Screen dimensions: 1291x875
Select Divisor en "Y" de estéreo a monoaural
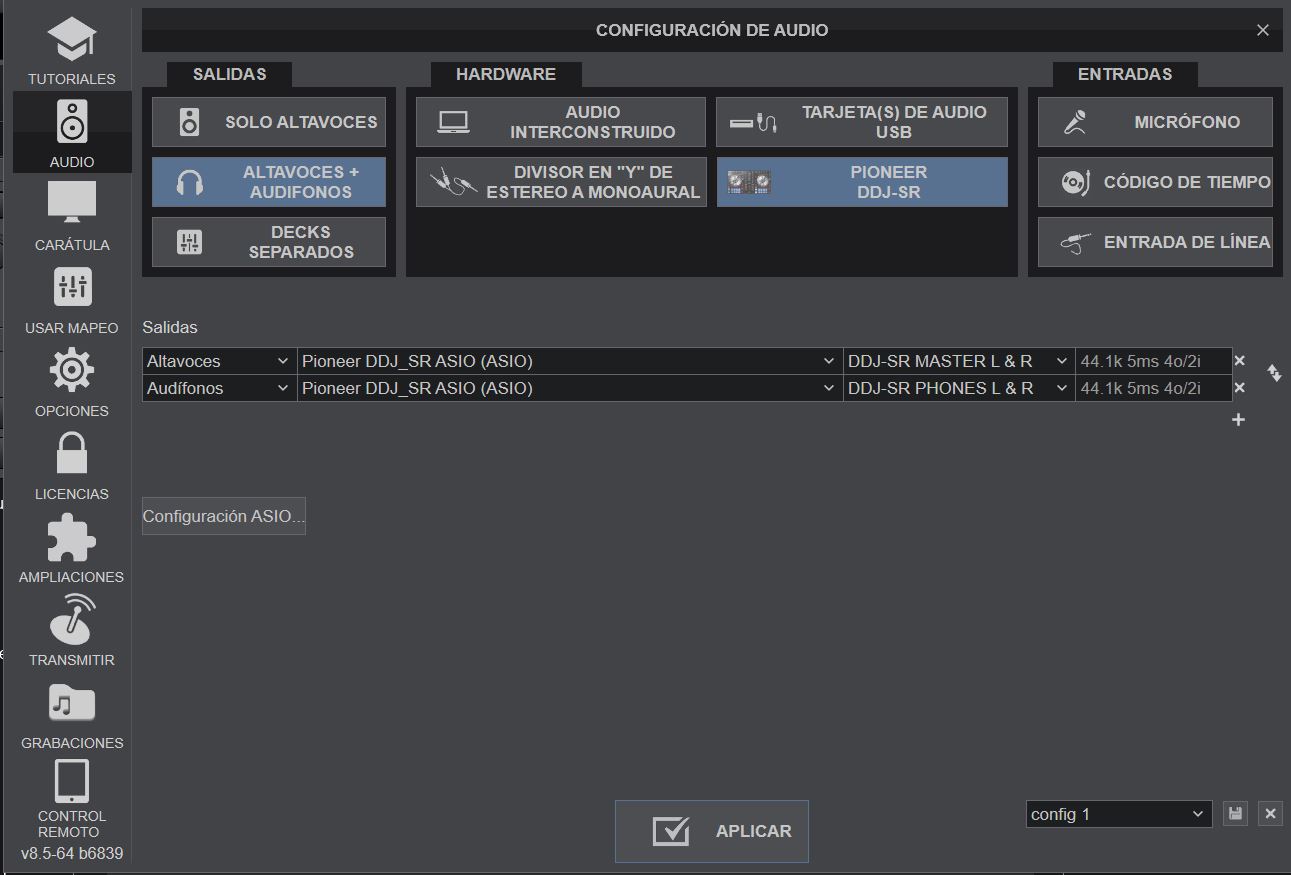[561, 182]
